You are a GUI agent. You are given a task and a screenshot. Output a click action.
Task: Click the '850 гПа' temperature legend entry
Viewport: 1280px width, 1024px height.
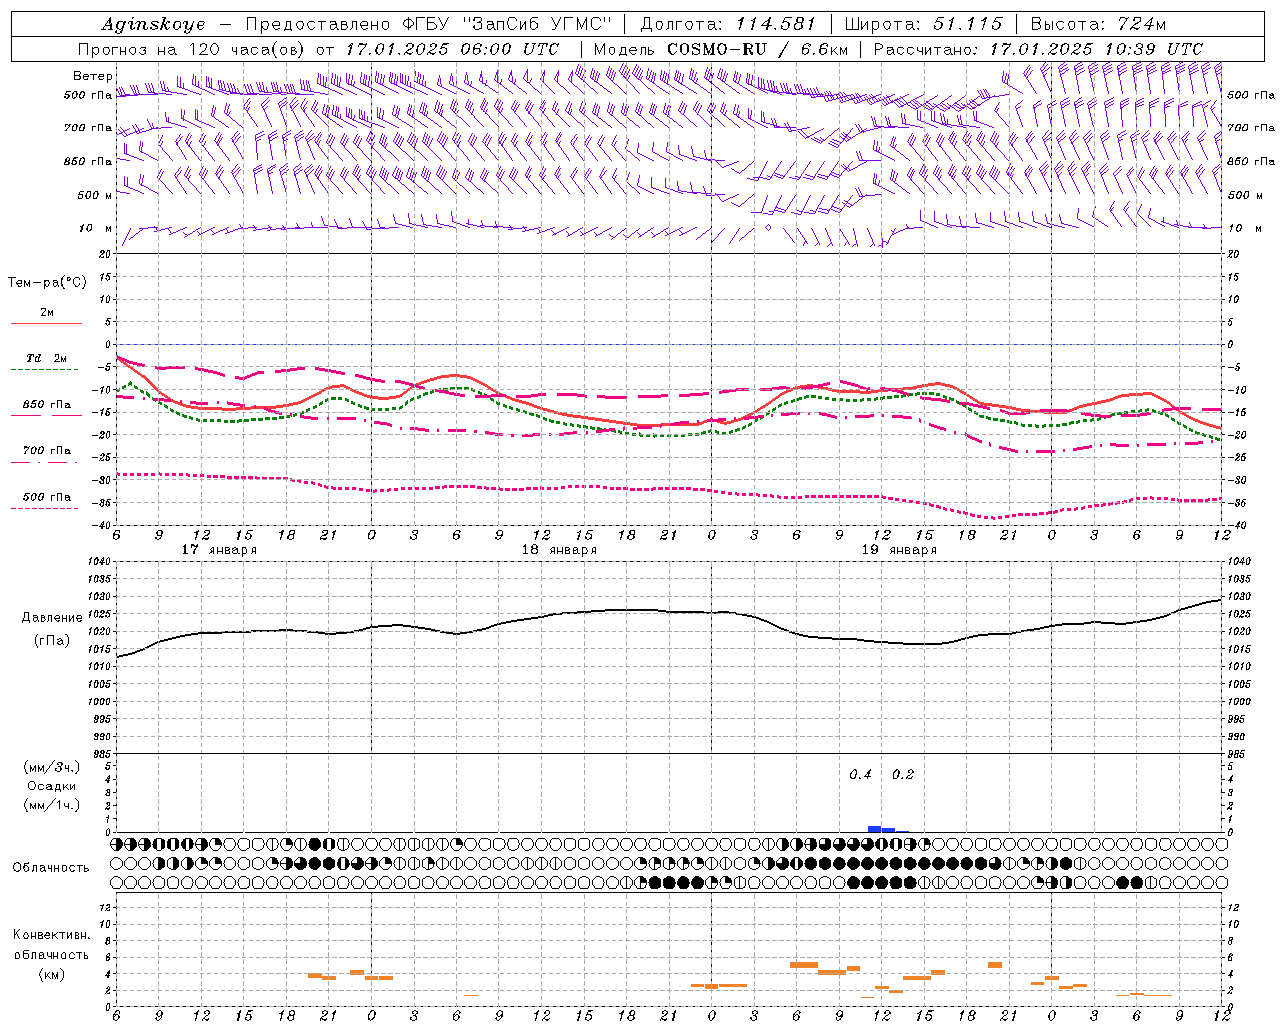(46, 404)
